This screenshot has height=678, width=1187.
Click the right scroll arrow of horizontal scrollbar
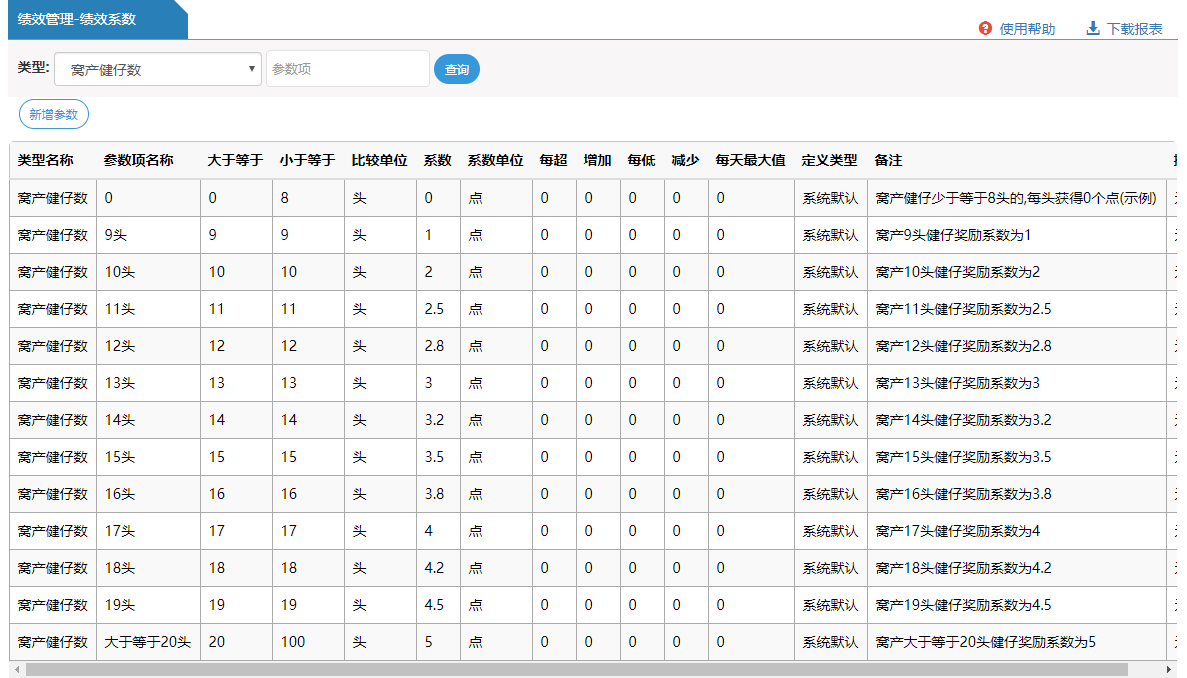pos(1169,669)
